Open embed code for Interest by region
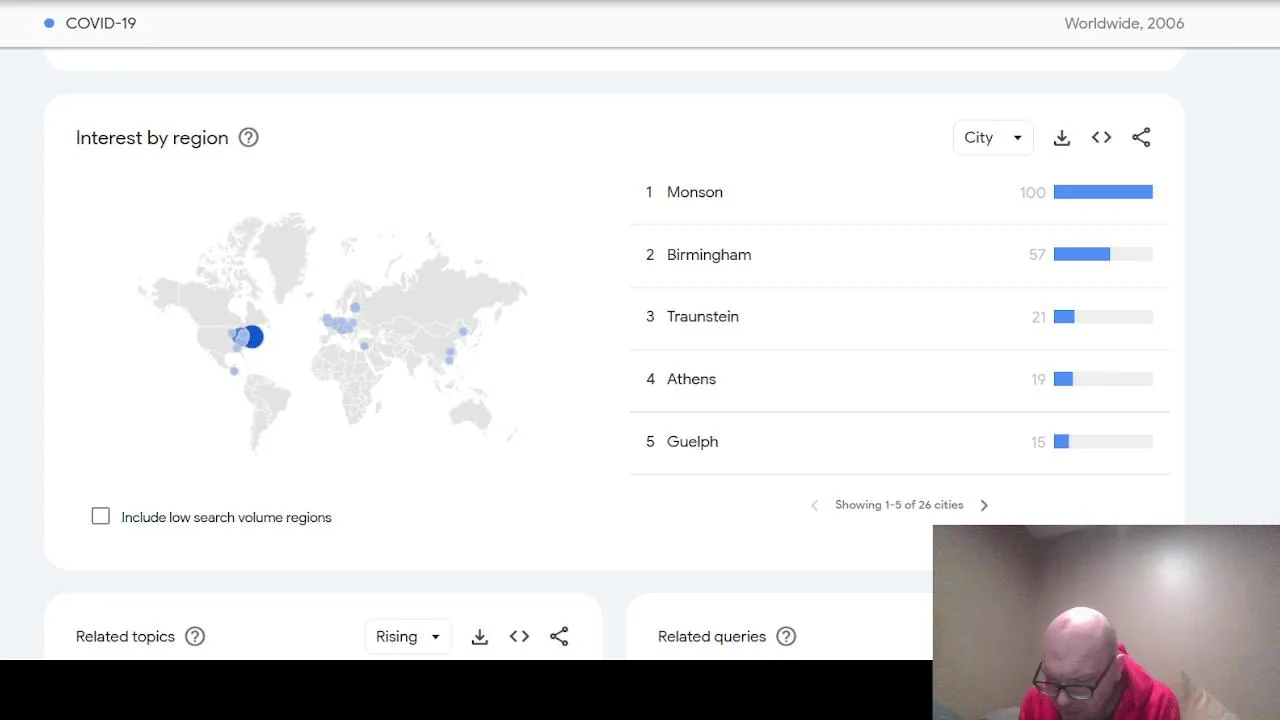 coord(1101,138)
